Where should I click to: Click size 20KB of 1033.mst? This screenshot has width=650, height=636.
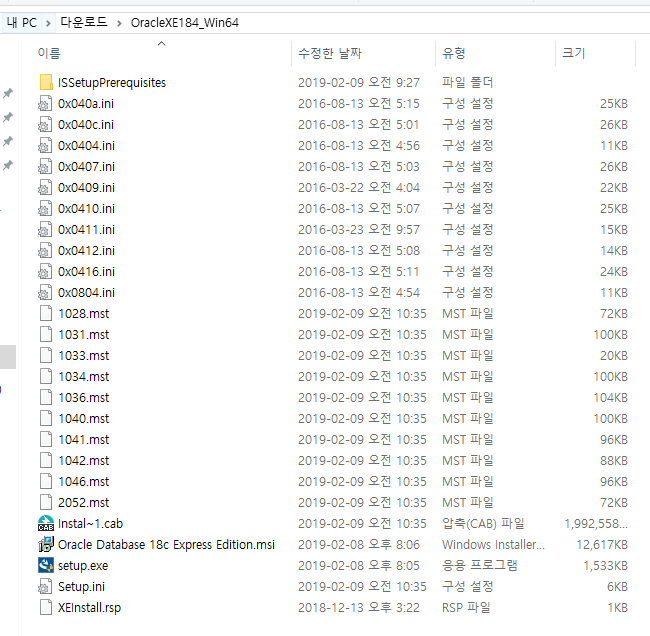coord(614,356)
